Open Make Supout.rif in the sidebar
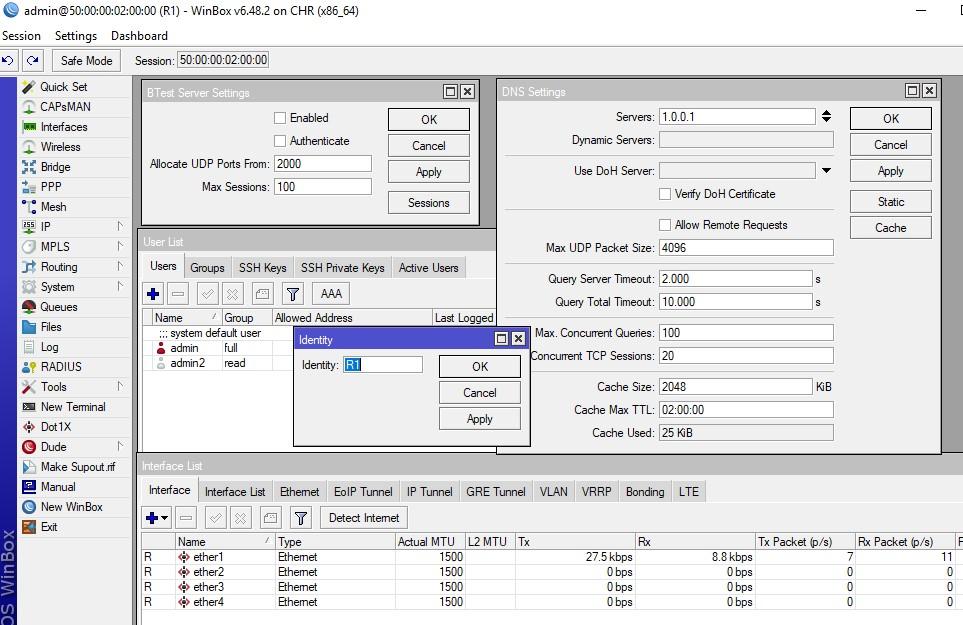Screen dimensions: 963x625 [x=77, y=467]
